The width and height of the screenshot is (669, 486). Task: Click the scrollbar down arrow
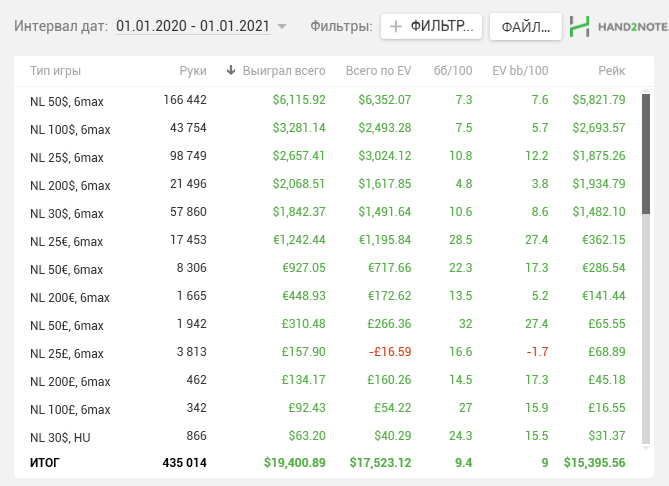[646, 448]
